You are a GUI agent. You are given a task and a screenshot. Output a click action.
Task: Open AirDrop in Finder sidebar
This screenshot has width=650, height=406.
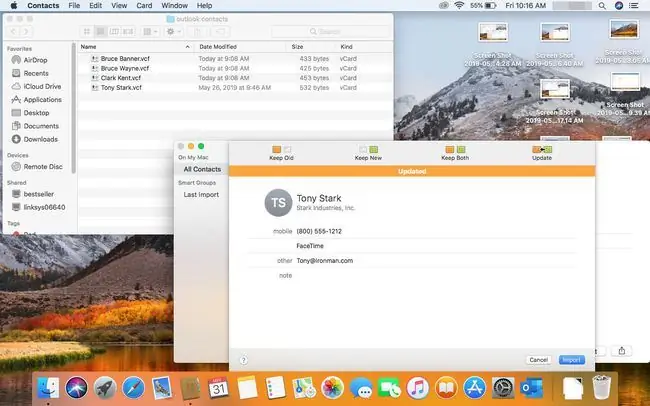coord(35,60)
